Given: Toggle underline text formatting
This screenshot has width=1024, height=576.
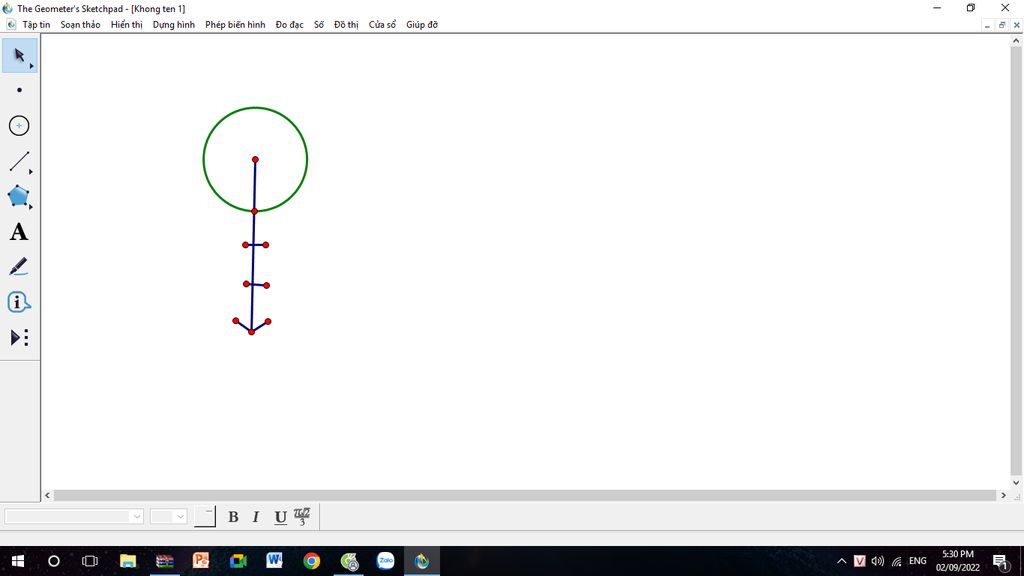Looking at the screenshot, I should pos(280,517).
